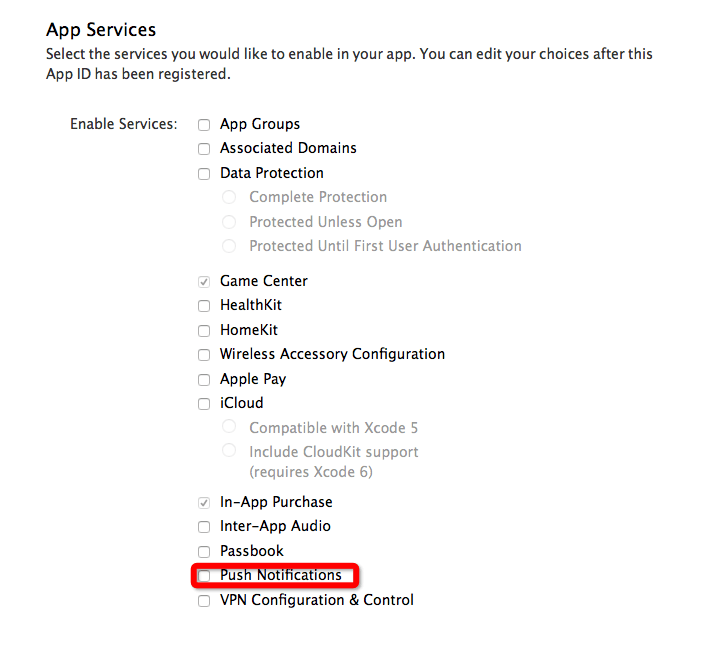Enable the Data Protection checkbox
The image size is (714, 645).
coord(204,174)
